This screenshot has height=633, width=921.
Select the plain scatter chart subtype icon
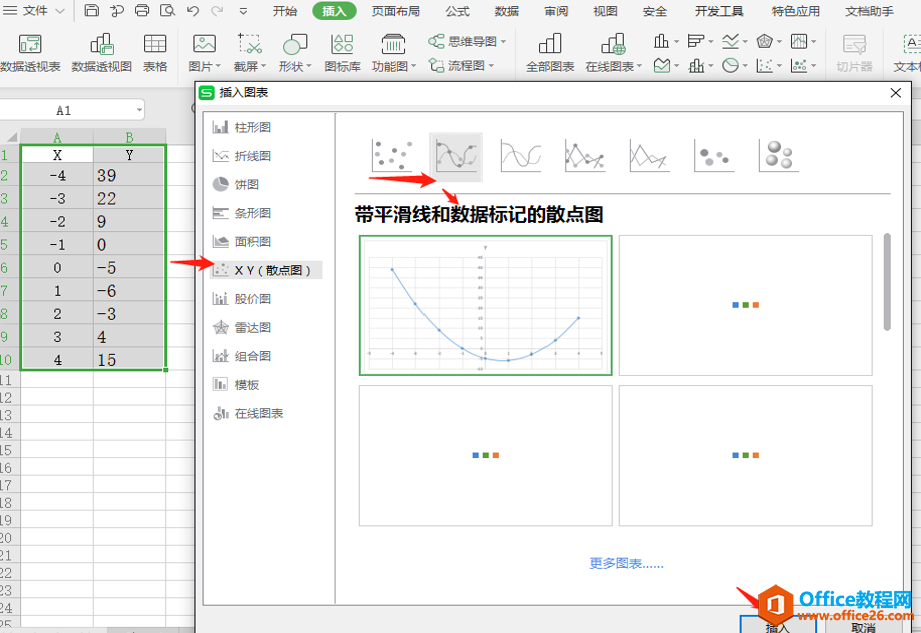coord(392,156)
